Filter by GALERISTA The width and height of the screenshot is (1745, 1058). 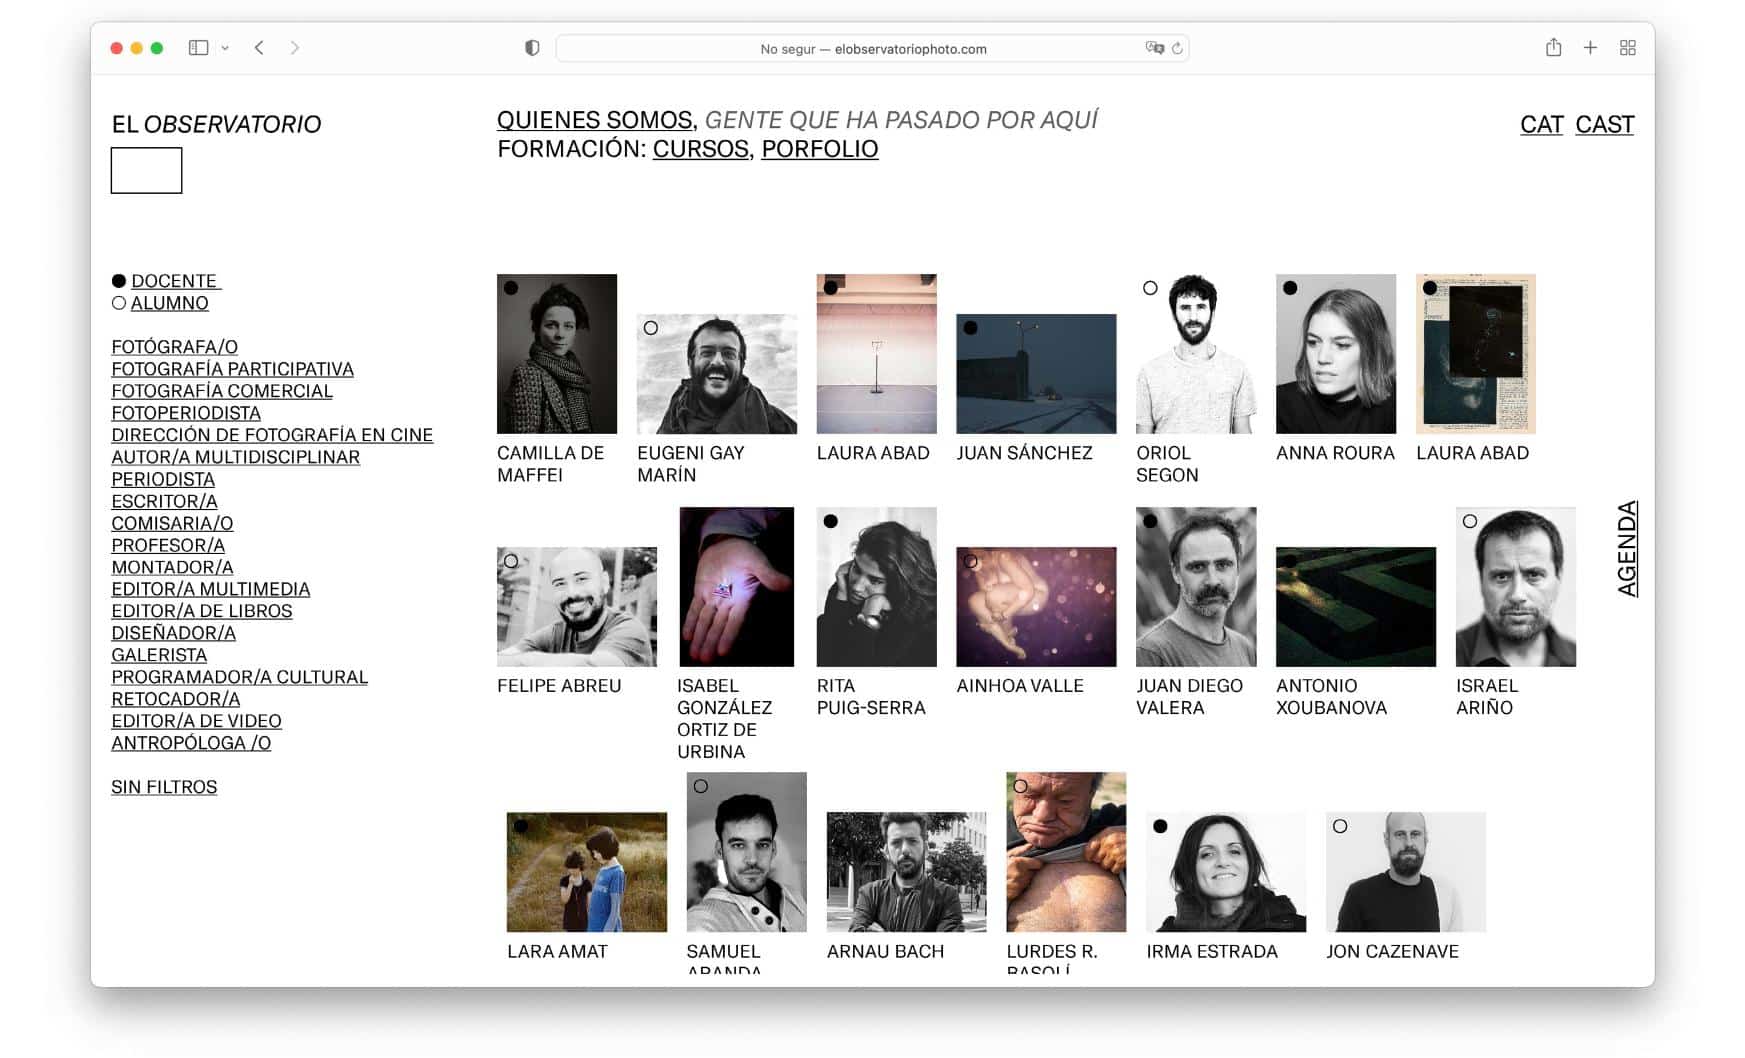pyautogui.click(x=159, y=655)
